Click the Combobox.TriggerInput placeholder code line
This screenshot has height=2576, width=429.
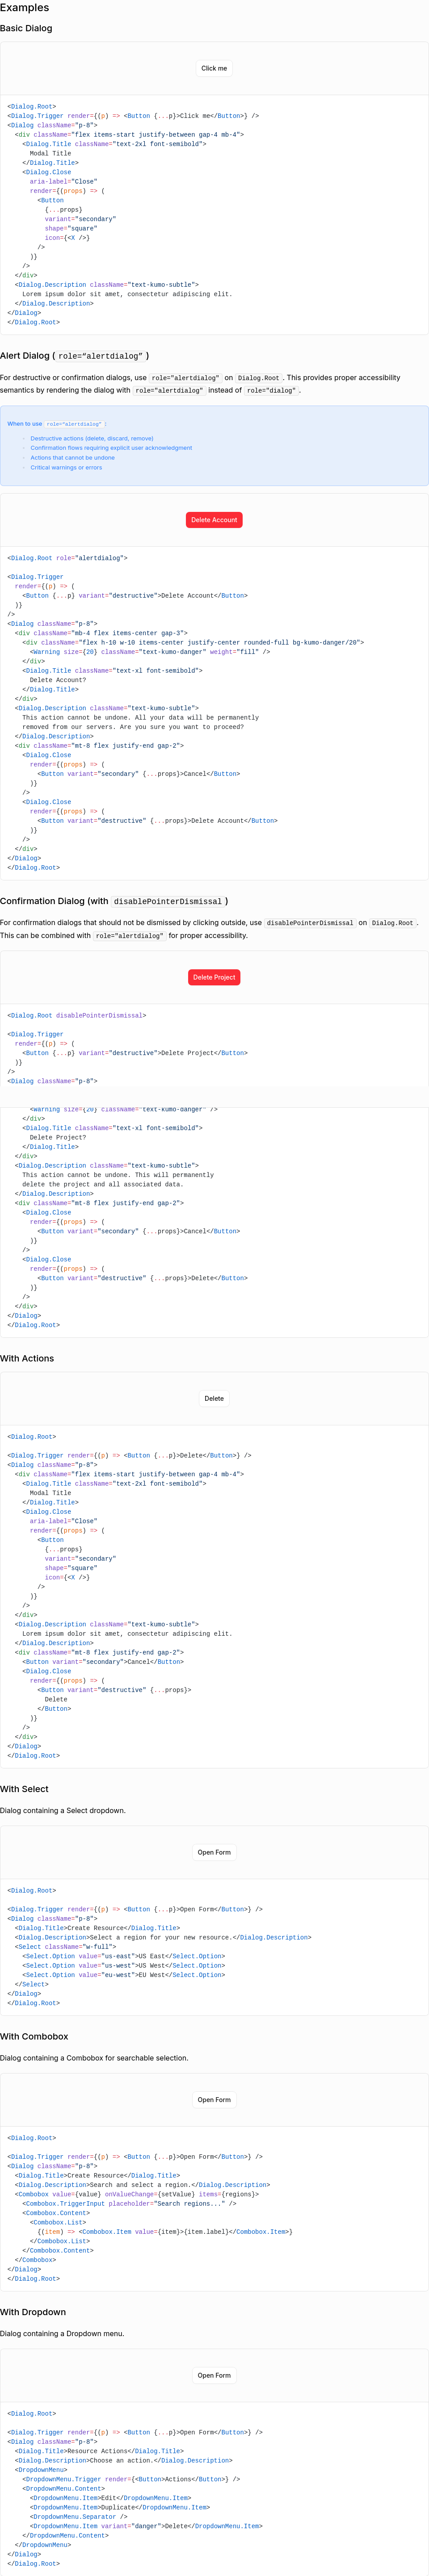coord(130,2203)
